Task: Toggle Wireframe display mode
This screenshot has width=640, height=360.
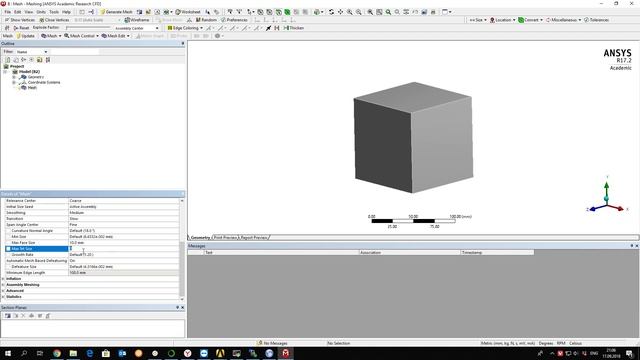Action: [137, 20]
